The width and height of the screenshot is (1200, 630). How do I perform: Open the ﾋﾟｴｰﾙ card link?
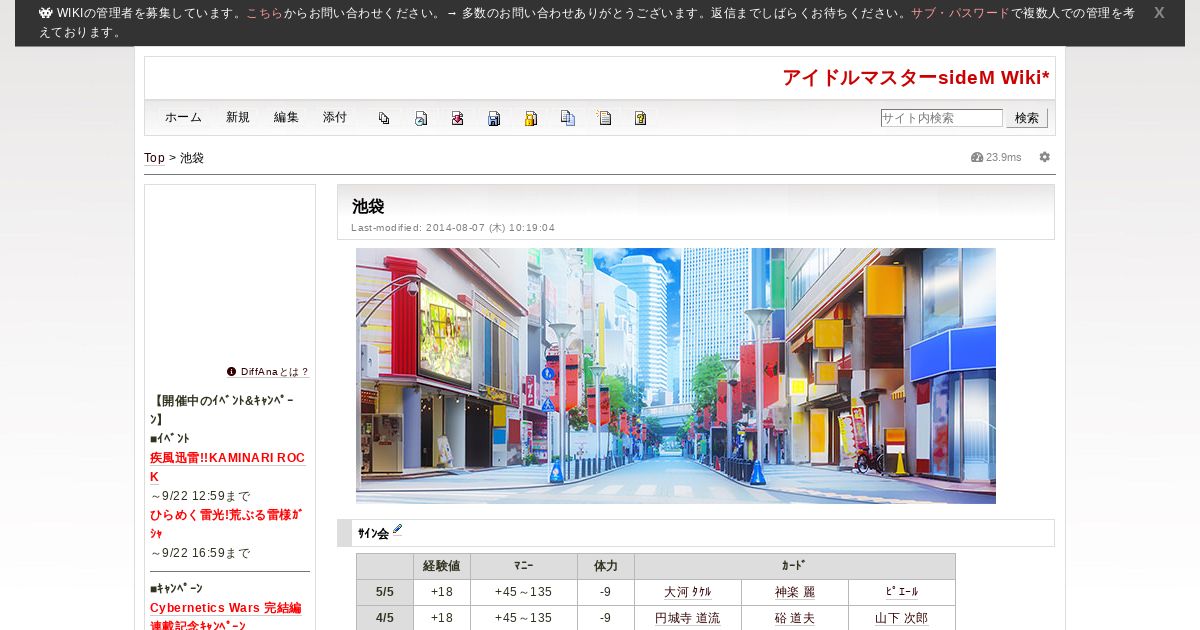click(902, 592)
